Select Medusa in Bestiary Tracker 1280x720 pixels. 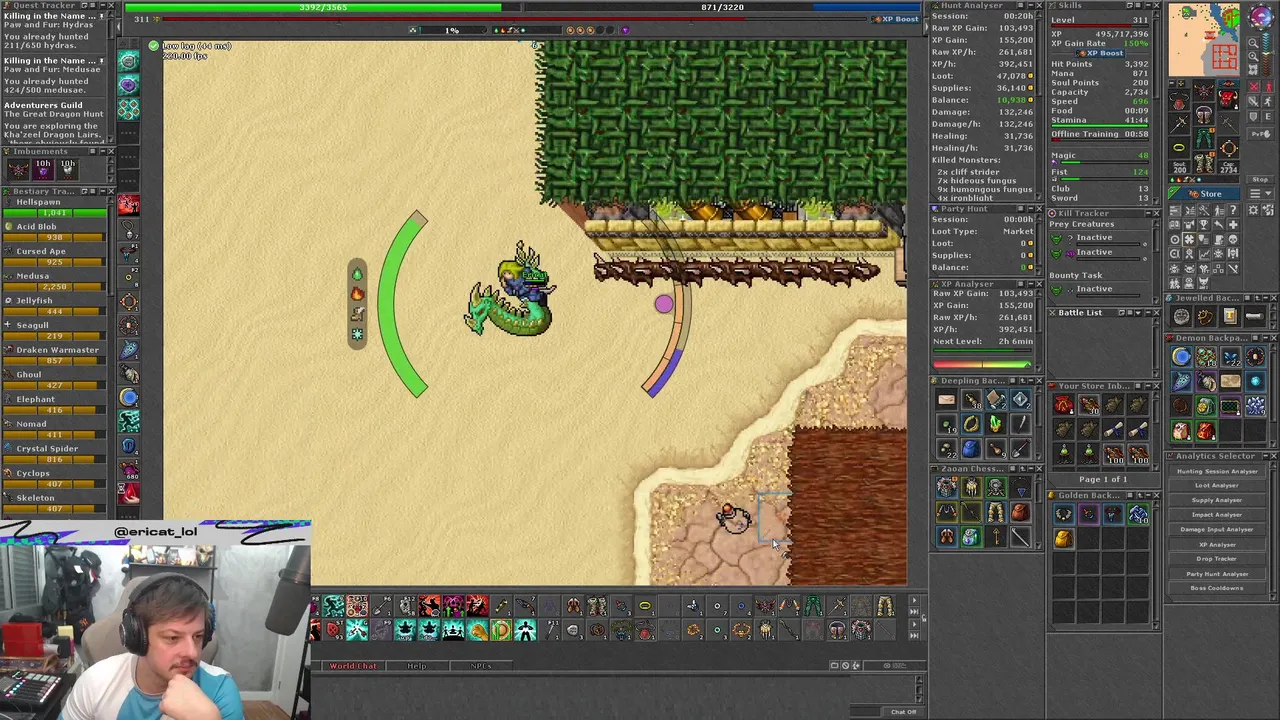coord(55,281)
